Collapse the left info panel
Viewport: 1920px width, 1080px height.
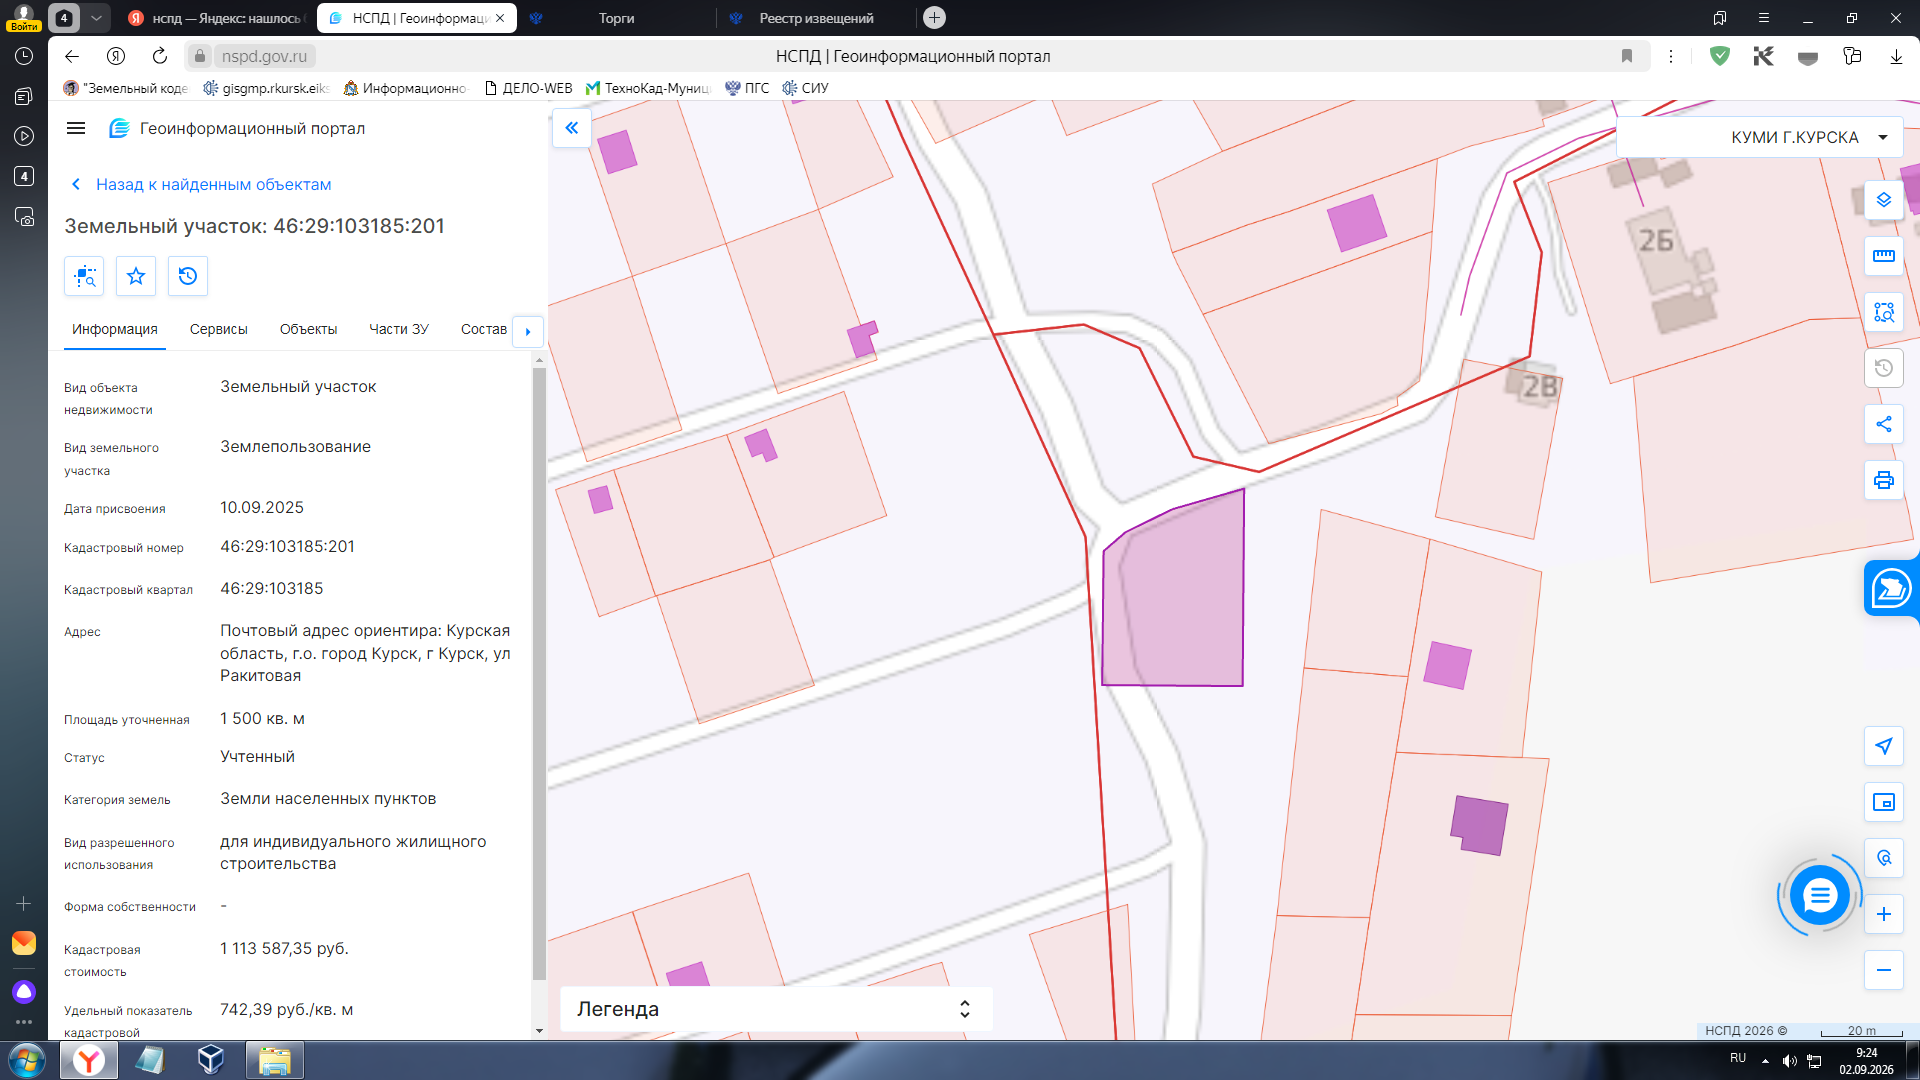click(x=572, y=128)
